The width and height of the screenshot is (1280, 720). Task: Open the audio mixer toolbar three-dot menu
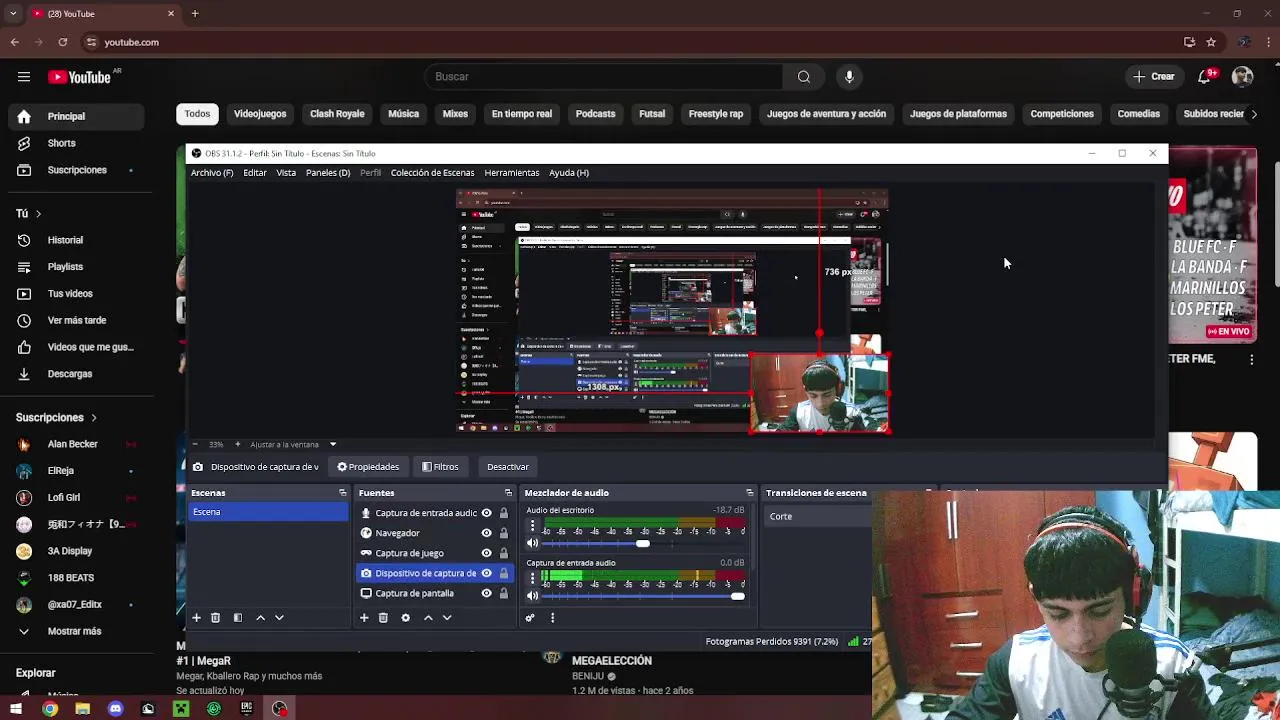(x=552, y=618)
